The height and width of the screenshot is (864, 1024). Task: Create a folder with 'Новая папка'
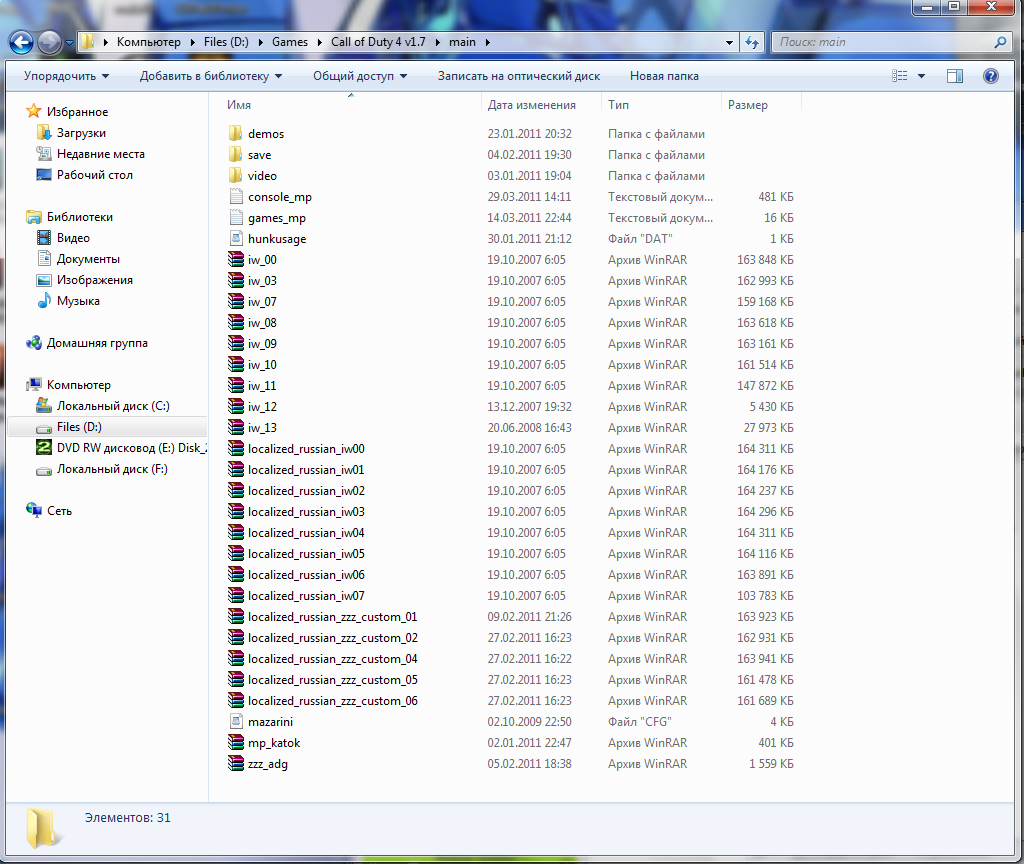(x=664, y=76)
